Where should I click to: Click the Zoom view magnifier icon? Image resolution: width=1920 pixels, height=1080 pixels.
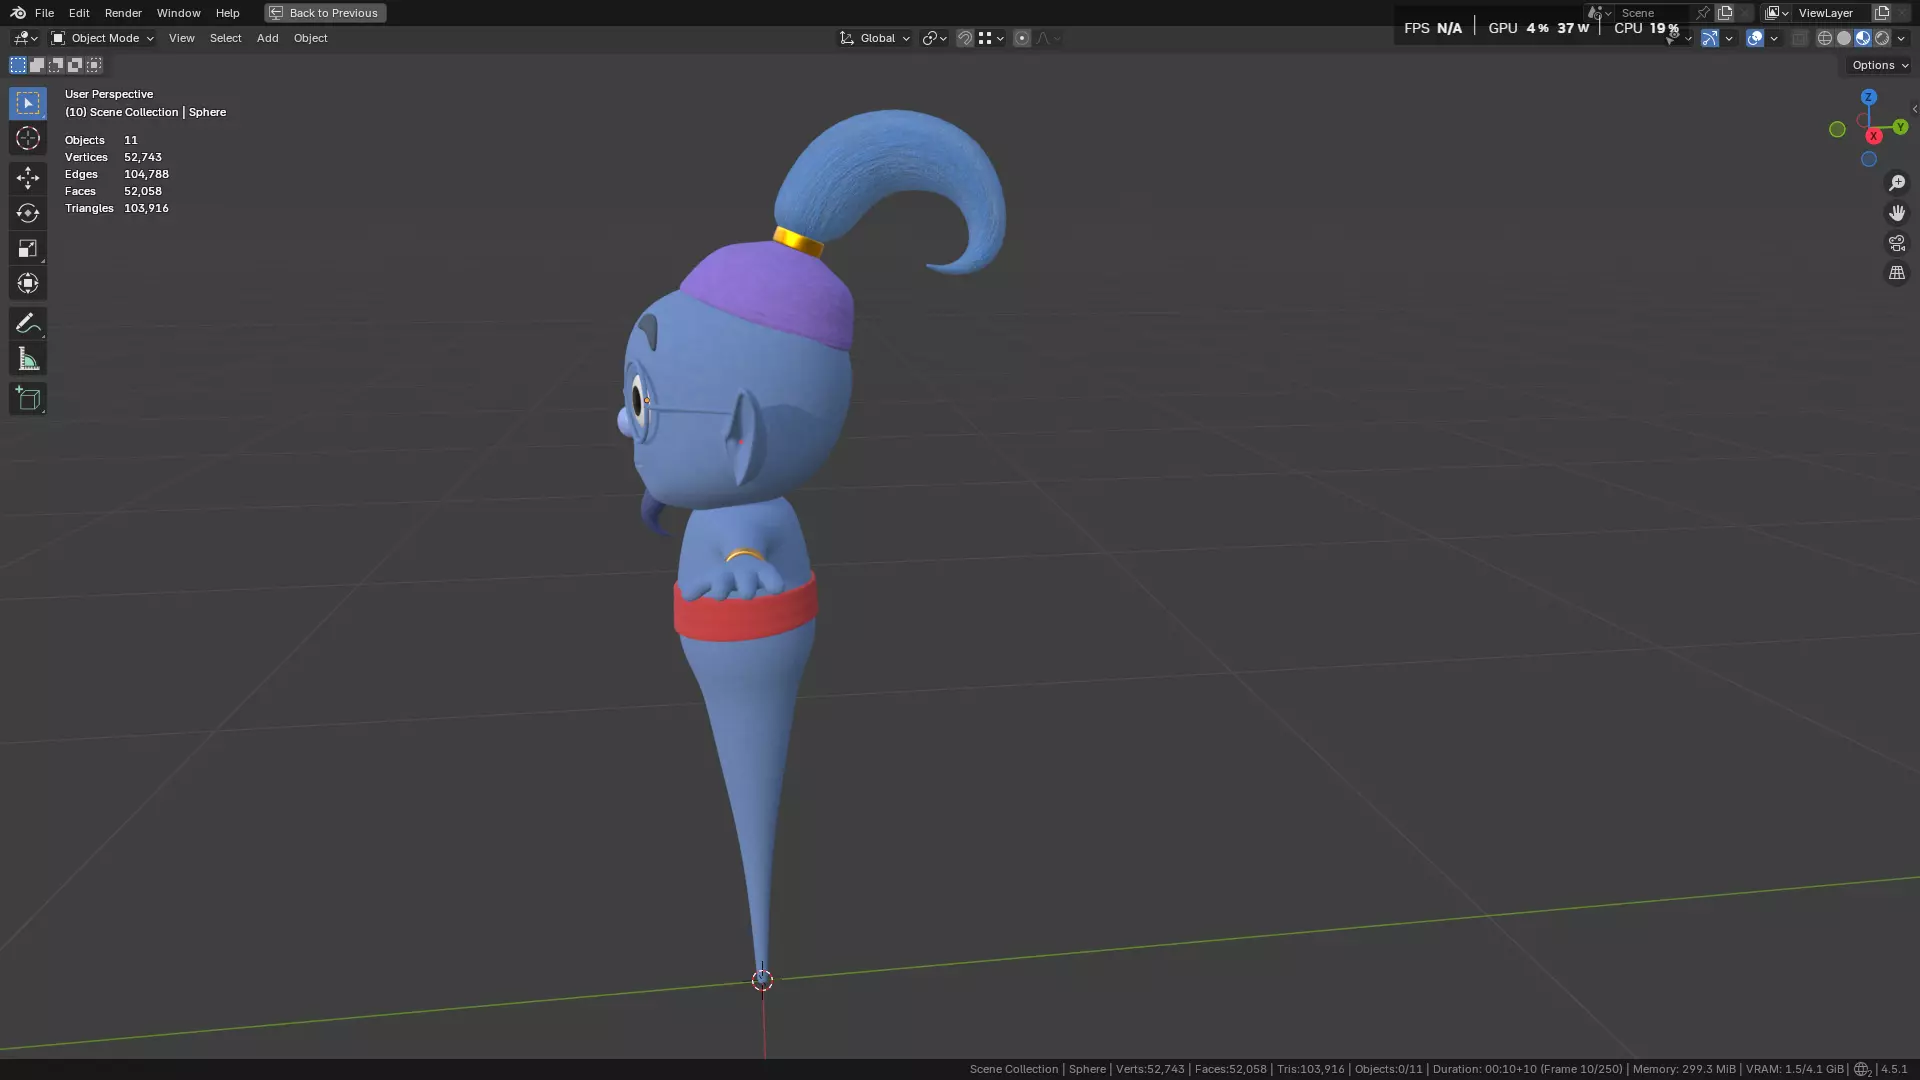1897,183
